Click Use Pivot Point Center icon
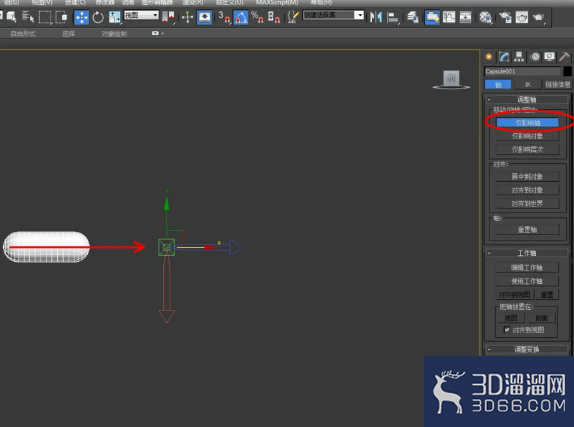 [x=168, y=17]
